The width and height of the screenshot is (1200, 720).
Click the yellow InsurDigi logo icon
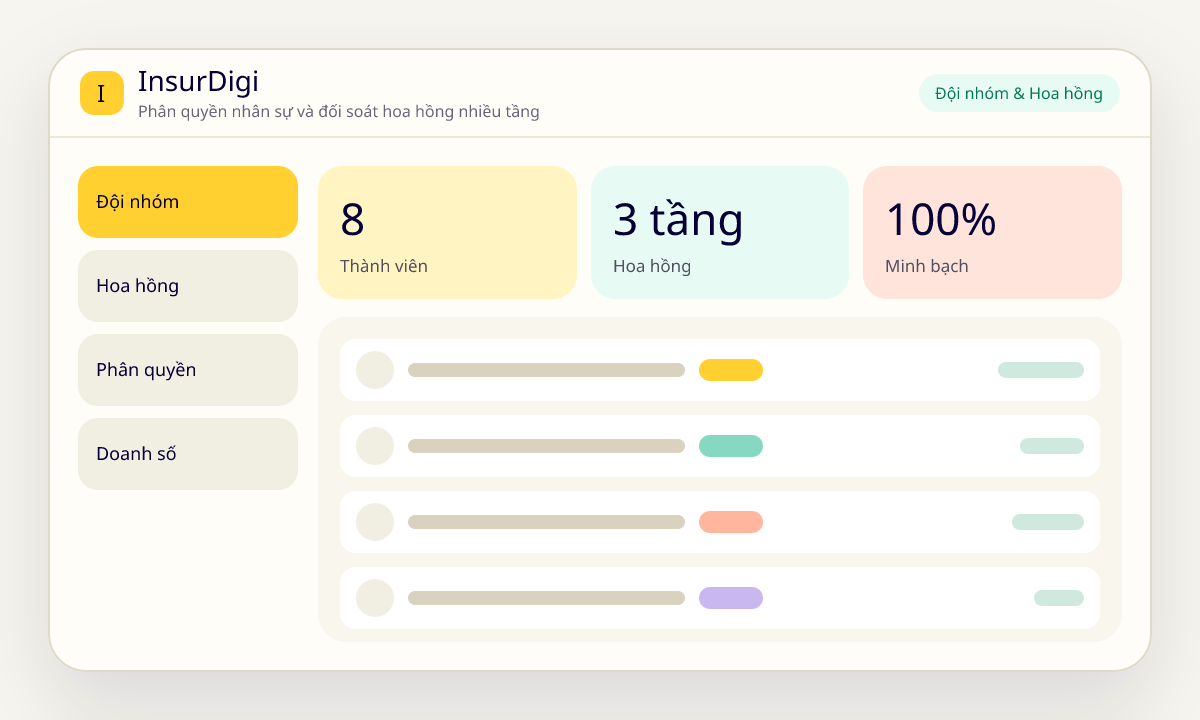point(102,93)
